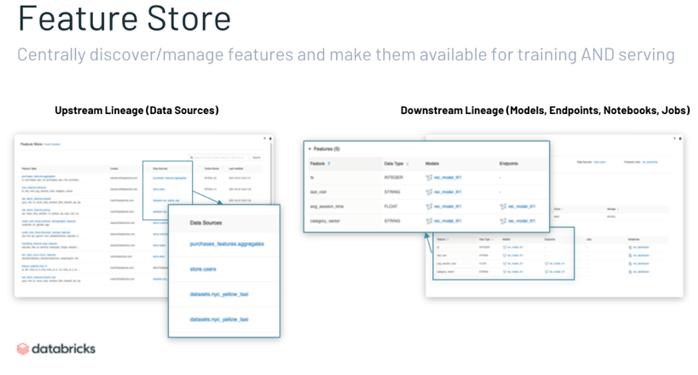Click Search button in upstream Feature Store screenshot
Image resolution: width=698 pixels, height=375 pixels.
[256, 157]
